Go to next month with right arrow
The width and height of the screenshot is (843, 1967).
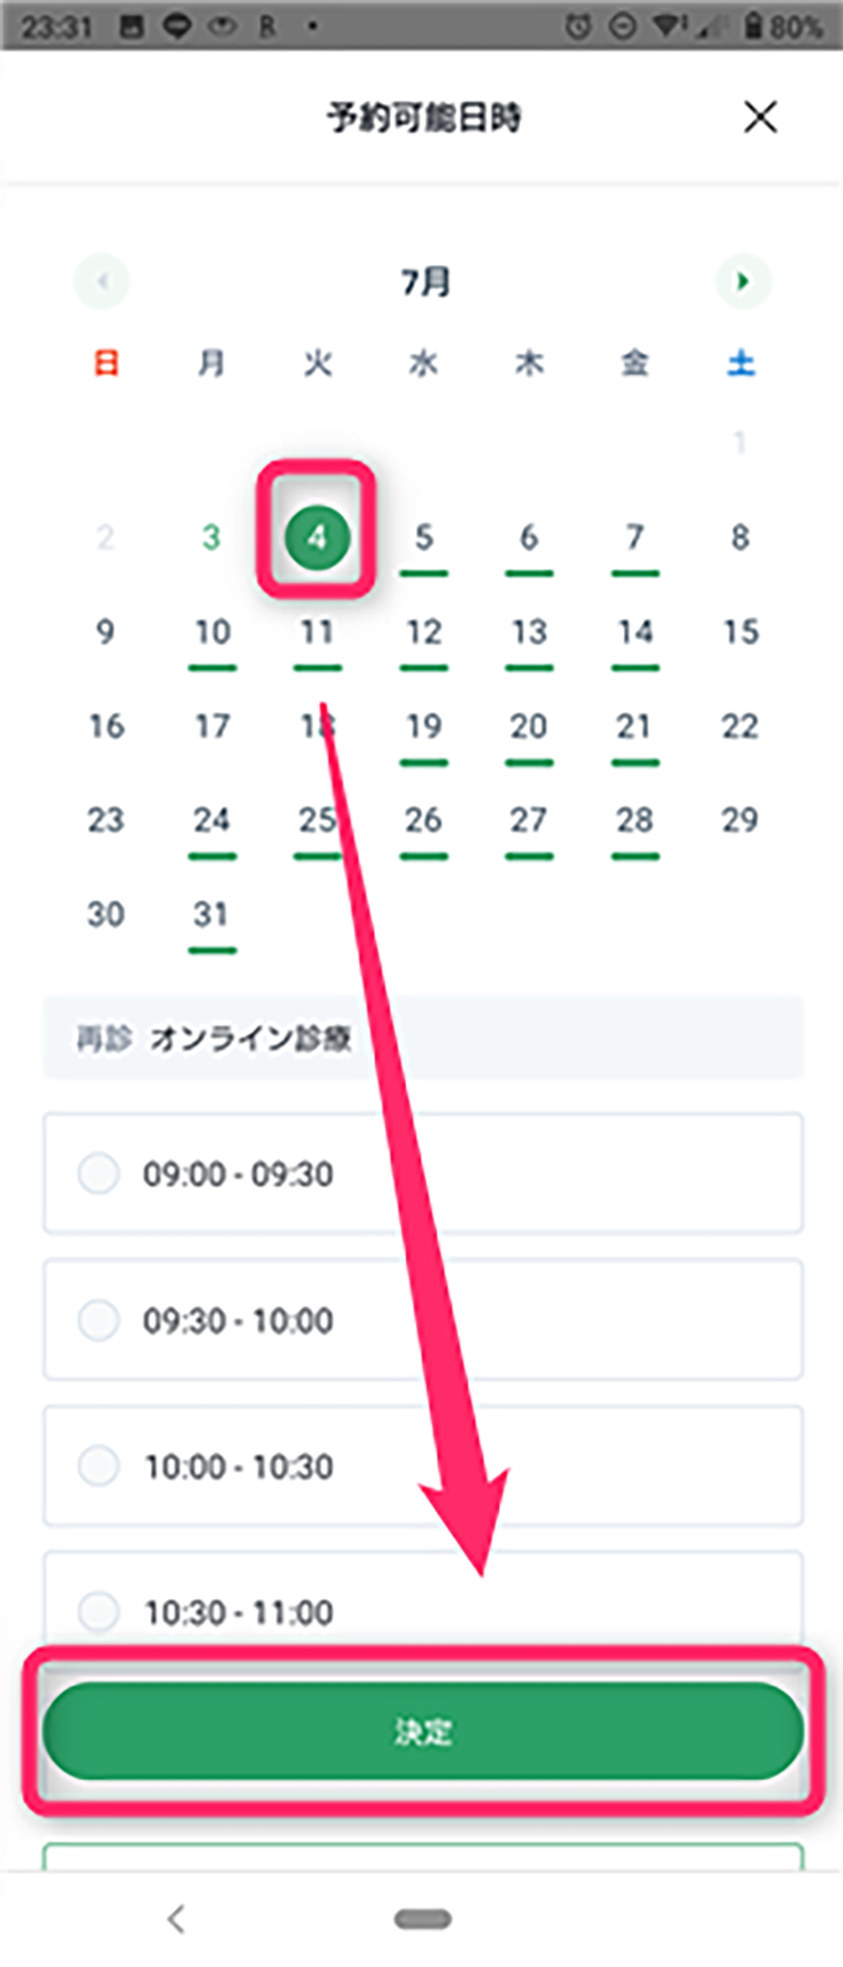tap(743, 281)
